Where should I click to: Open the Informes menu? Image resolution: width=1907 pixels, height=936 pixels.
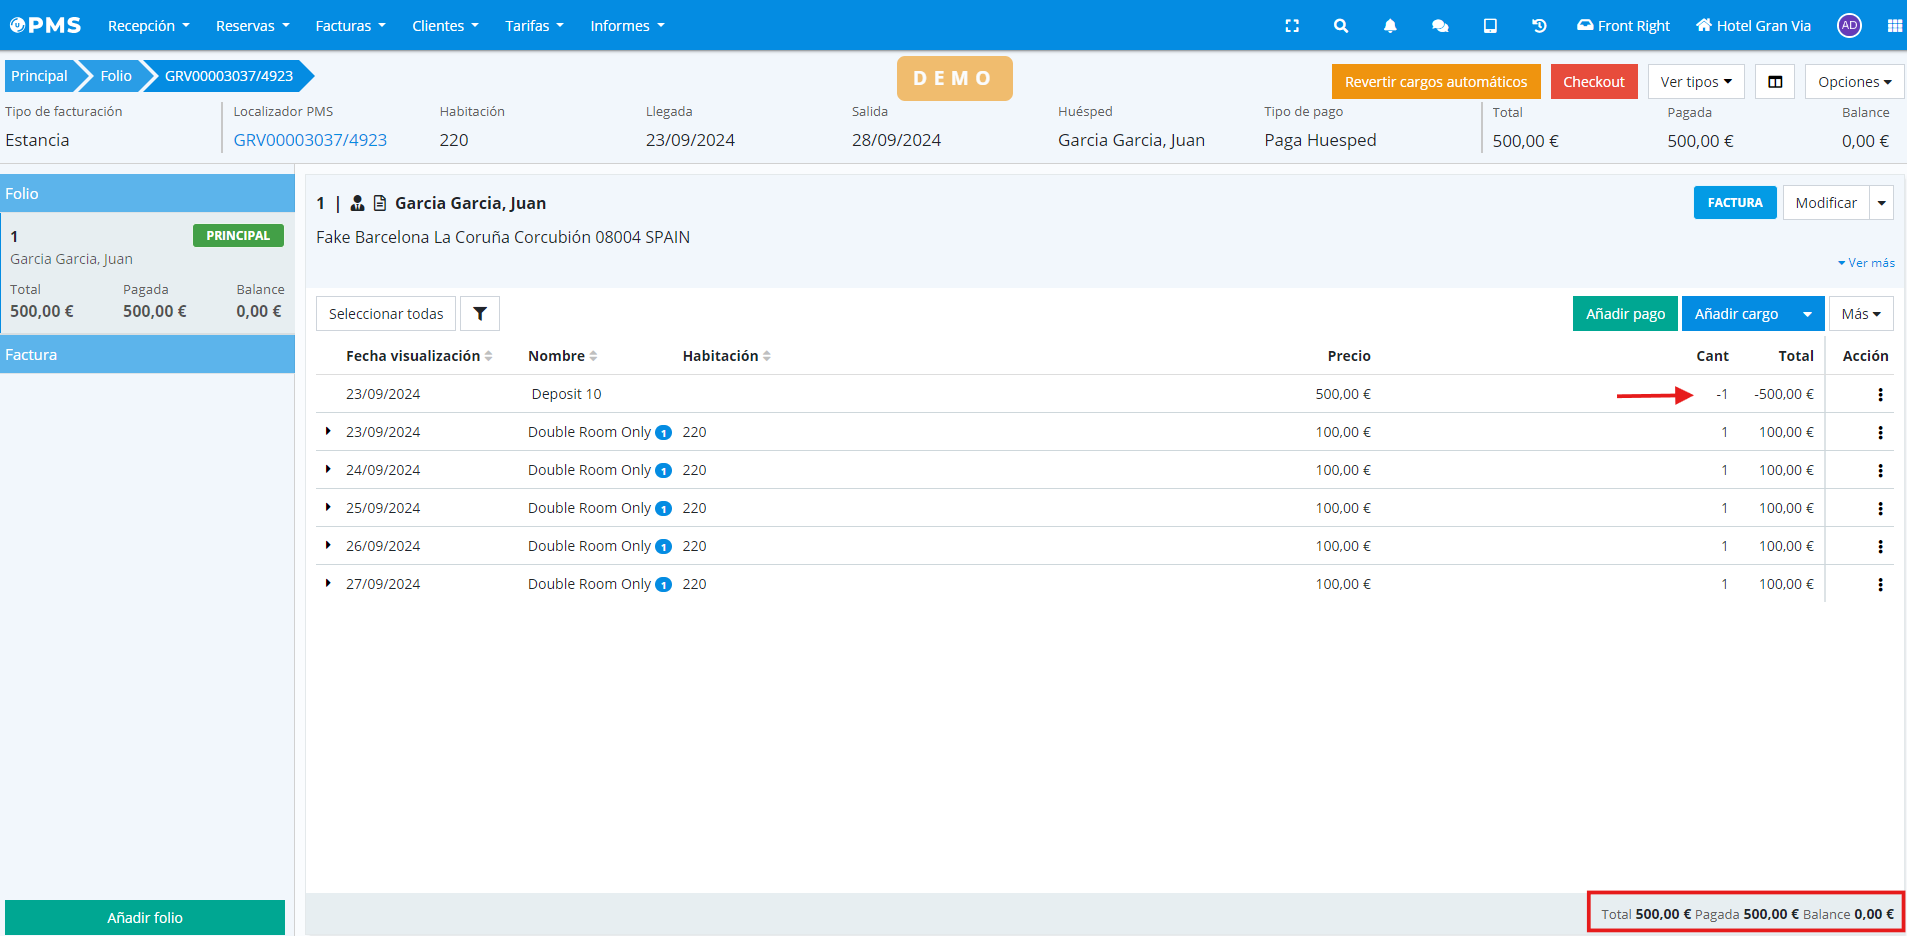coord(627,26)
